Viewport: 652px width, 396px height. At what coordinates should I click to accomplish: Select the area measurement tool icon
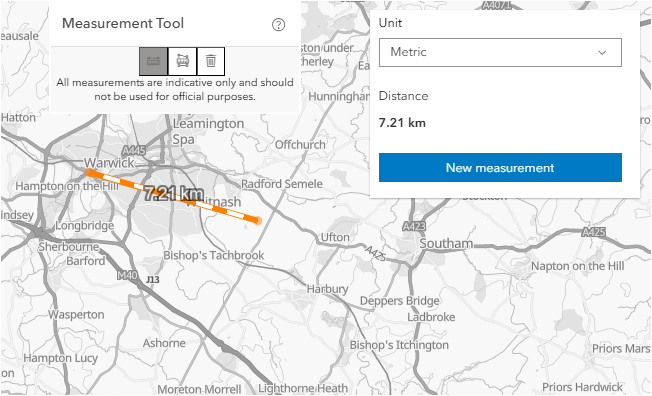(183, 61)
